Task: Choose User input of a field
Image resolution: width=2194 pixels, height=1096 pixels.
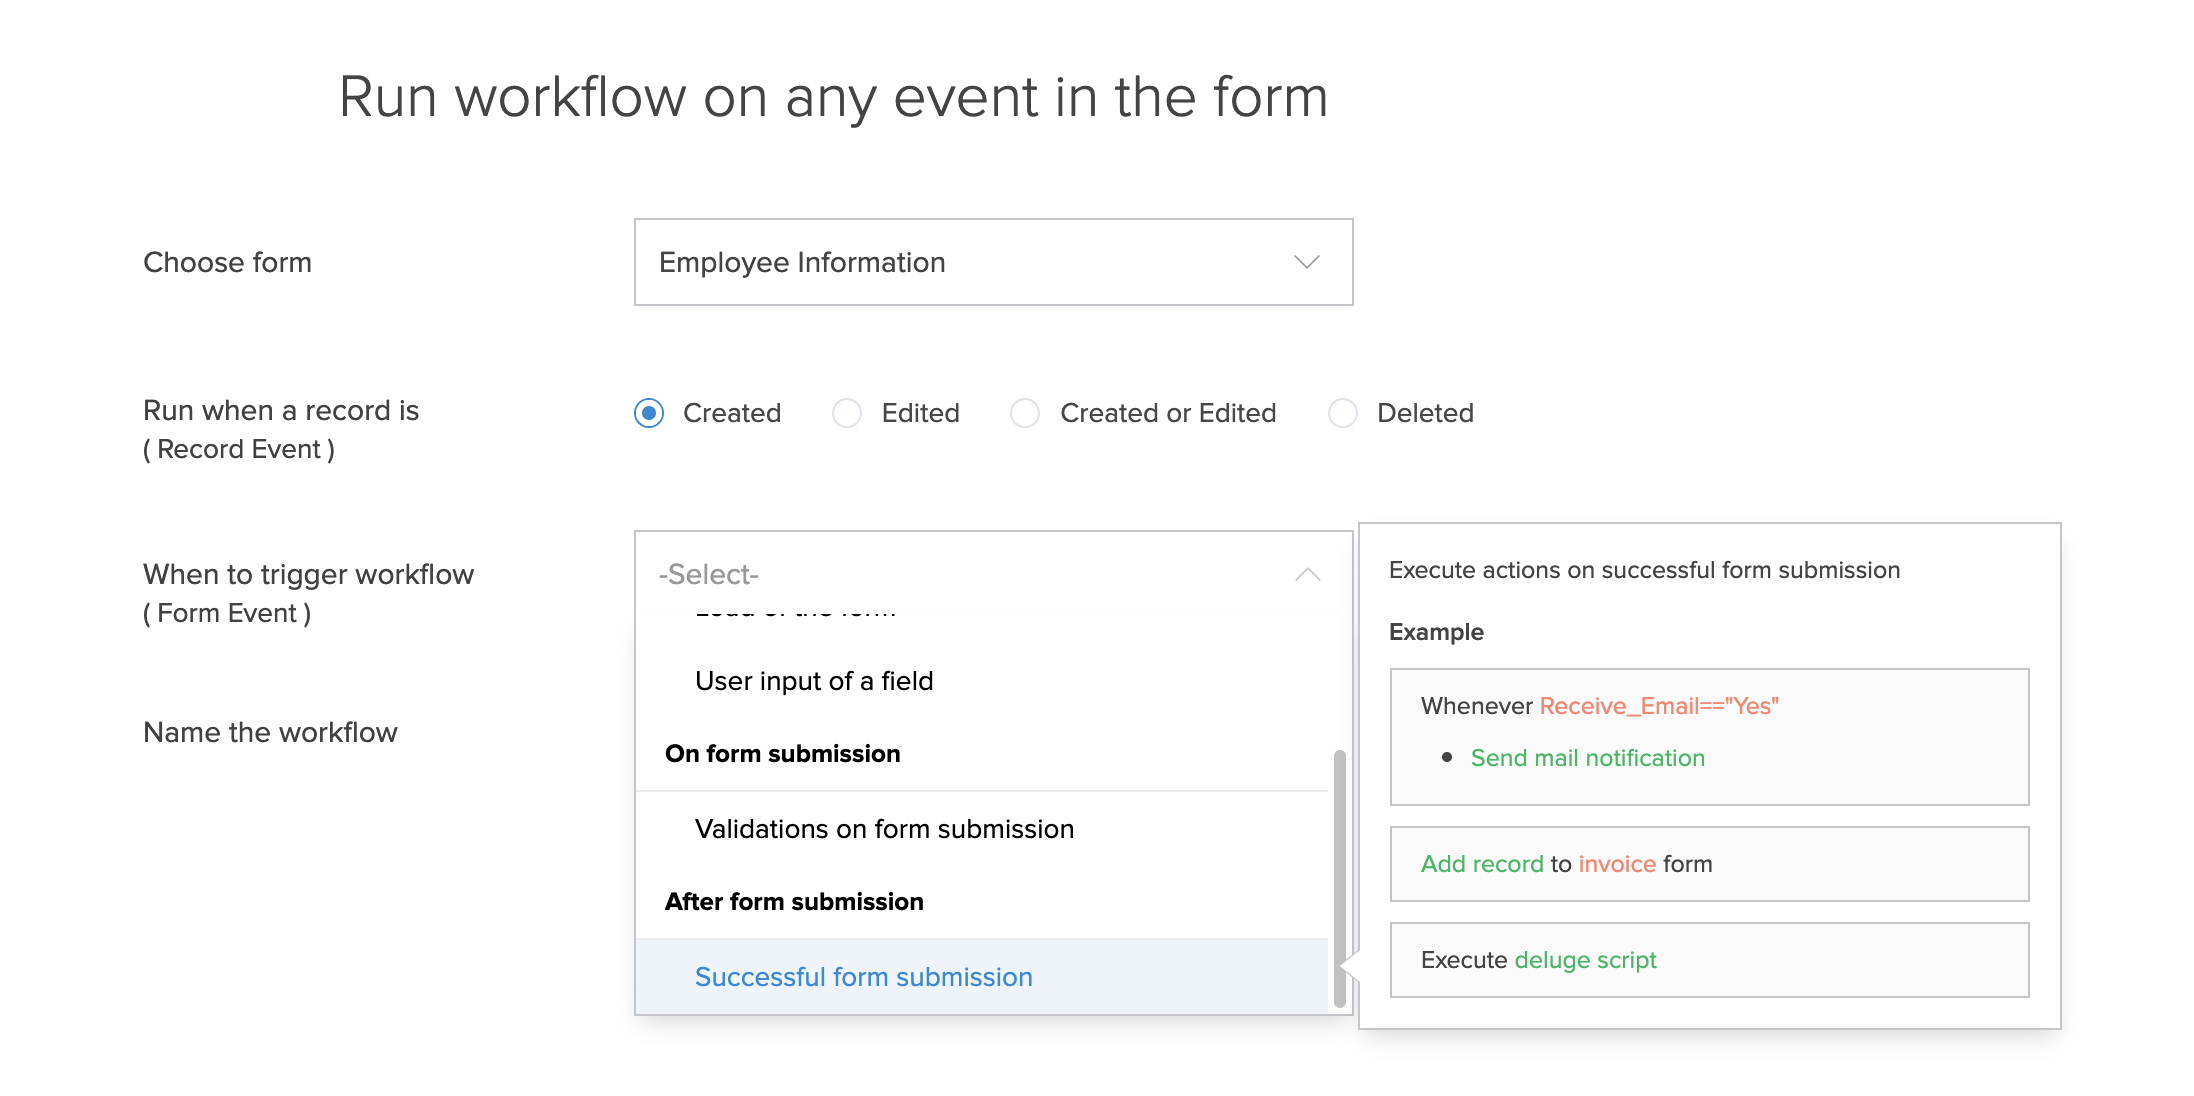Action: (x=814, y=681)
